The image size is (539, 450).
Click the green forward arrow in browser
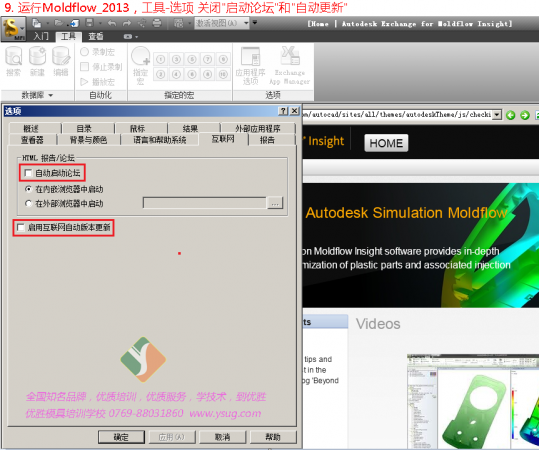[x=525, y=115]
